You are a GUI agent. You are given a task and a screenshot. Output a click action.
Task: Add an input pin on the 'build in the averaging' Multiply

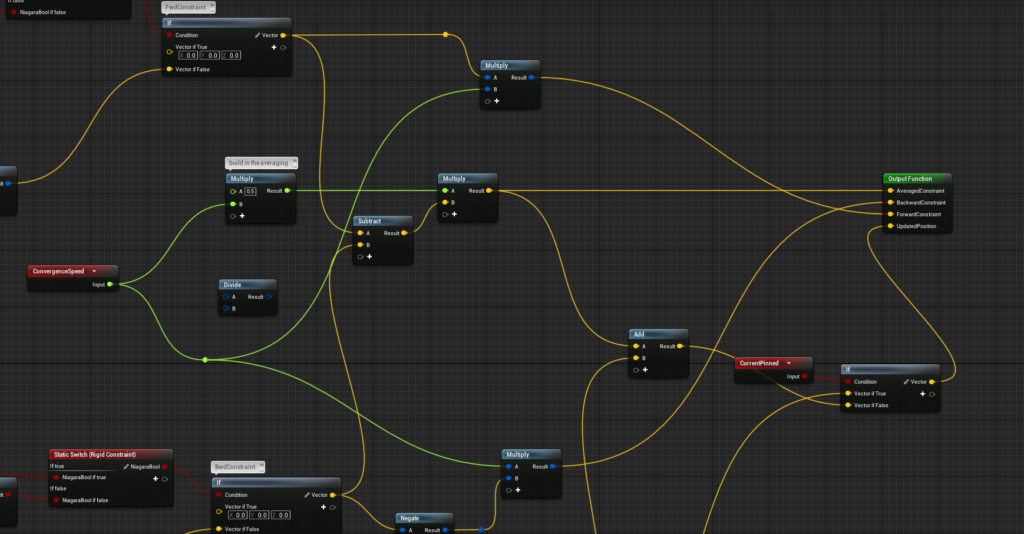[x=242, y=216]
